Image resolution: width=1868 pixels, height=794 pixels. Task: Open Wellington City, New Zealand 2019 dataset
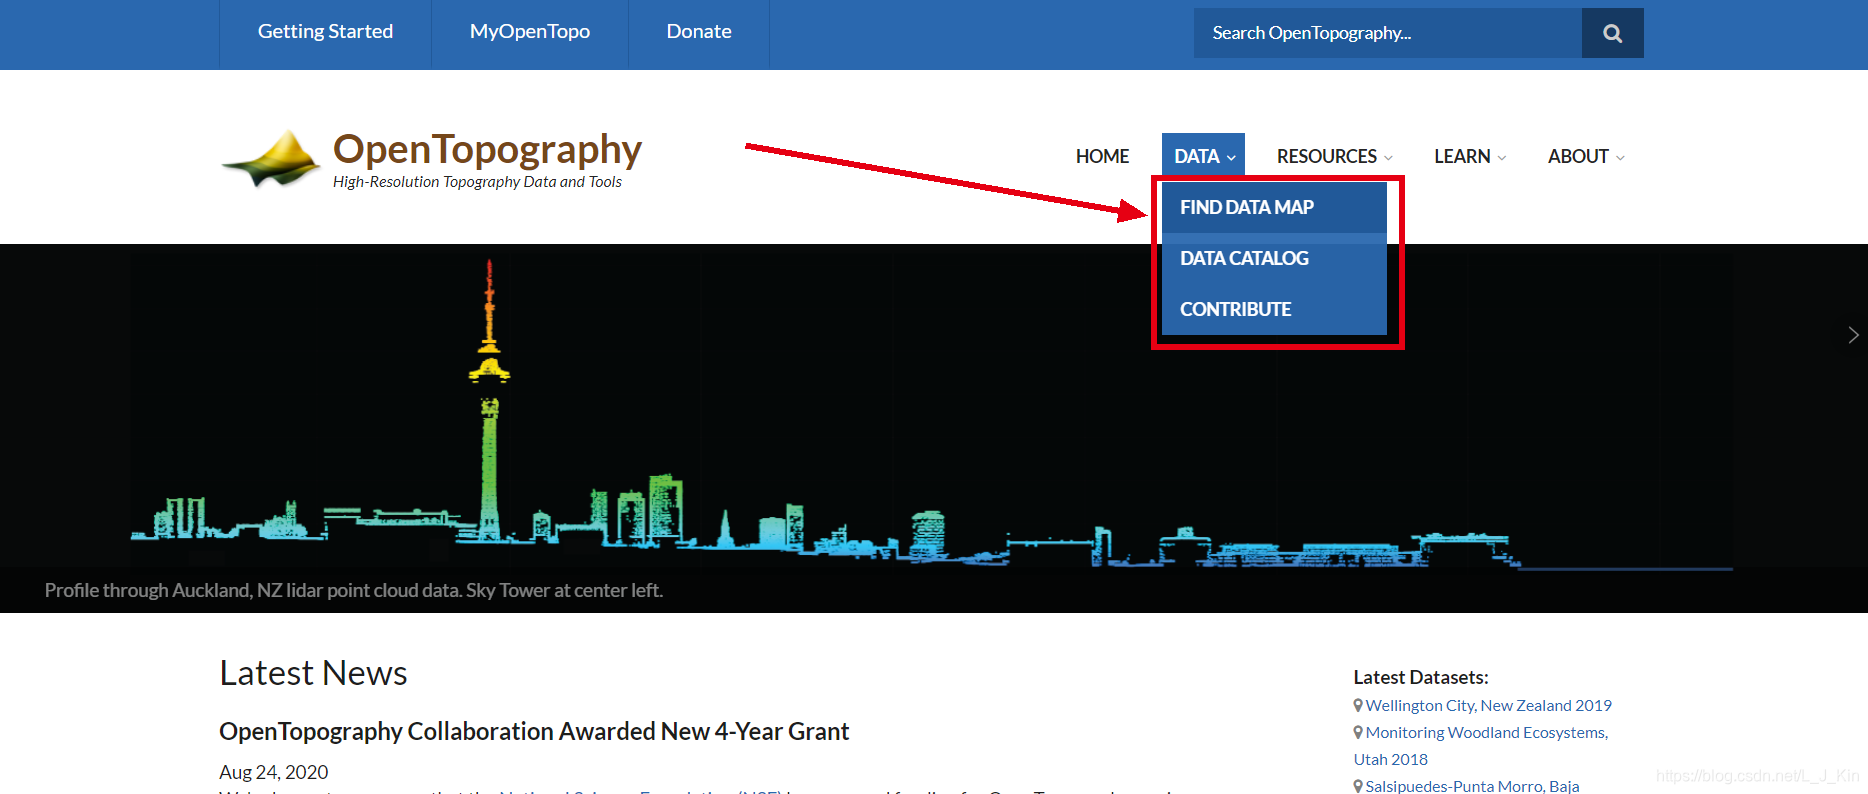click(x=1488, y=705)
